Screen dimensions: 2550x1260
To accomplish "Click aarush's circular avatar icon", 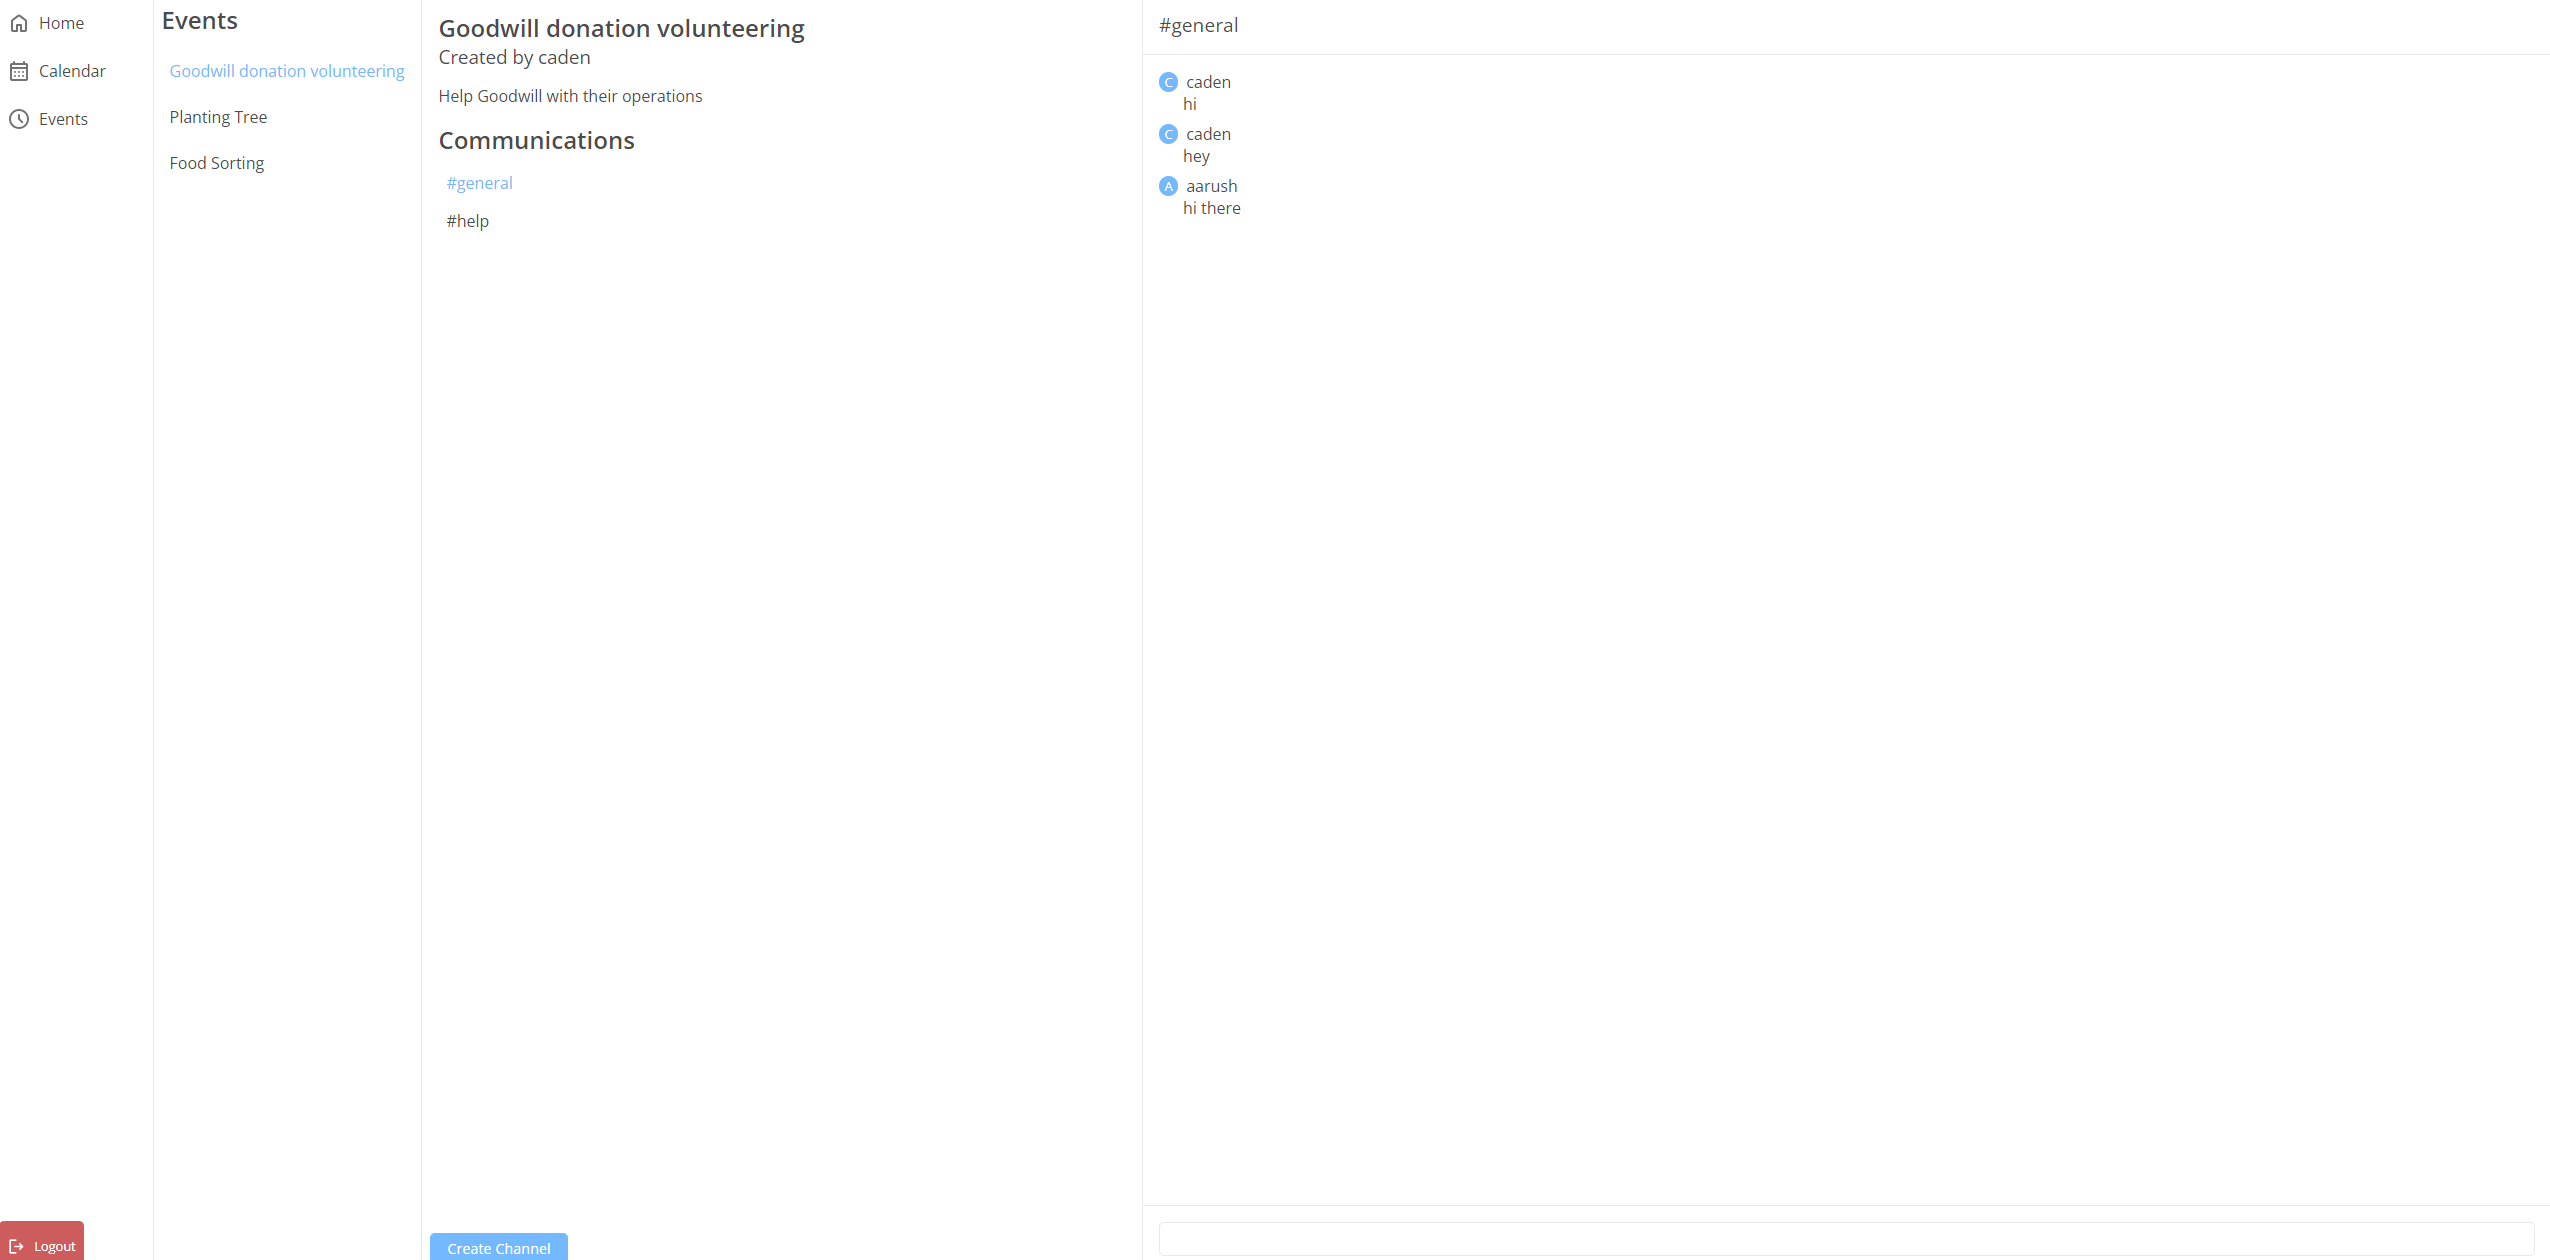I will (1168, 186).
